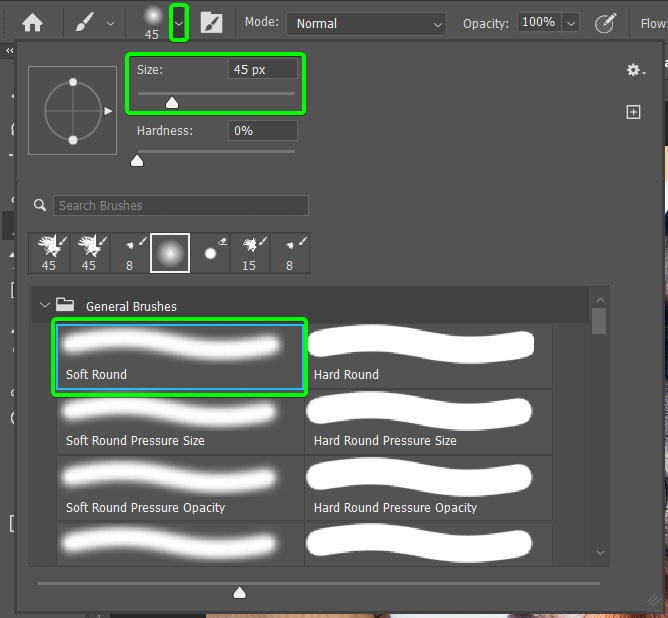
Task: Click the Opacity label text
Action: (486, 23)
